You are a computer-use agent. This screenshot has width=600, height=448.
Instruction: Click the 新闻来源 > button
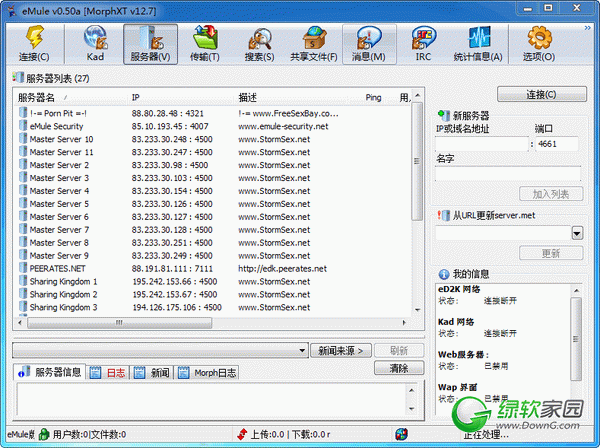point(341,350)
